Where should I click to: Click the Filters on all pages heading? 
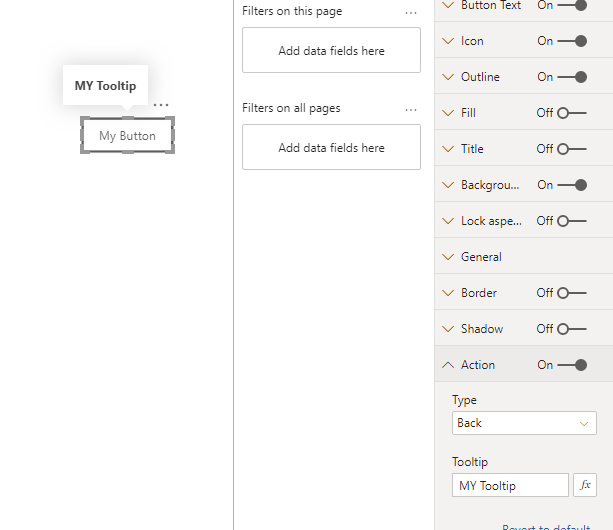[291, 108]
